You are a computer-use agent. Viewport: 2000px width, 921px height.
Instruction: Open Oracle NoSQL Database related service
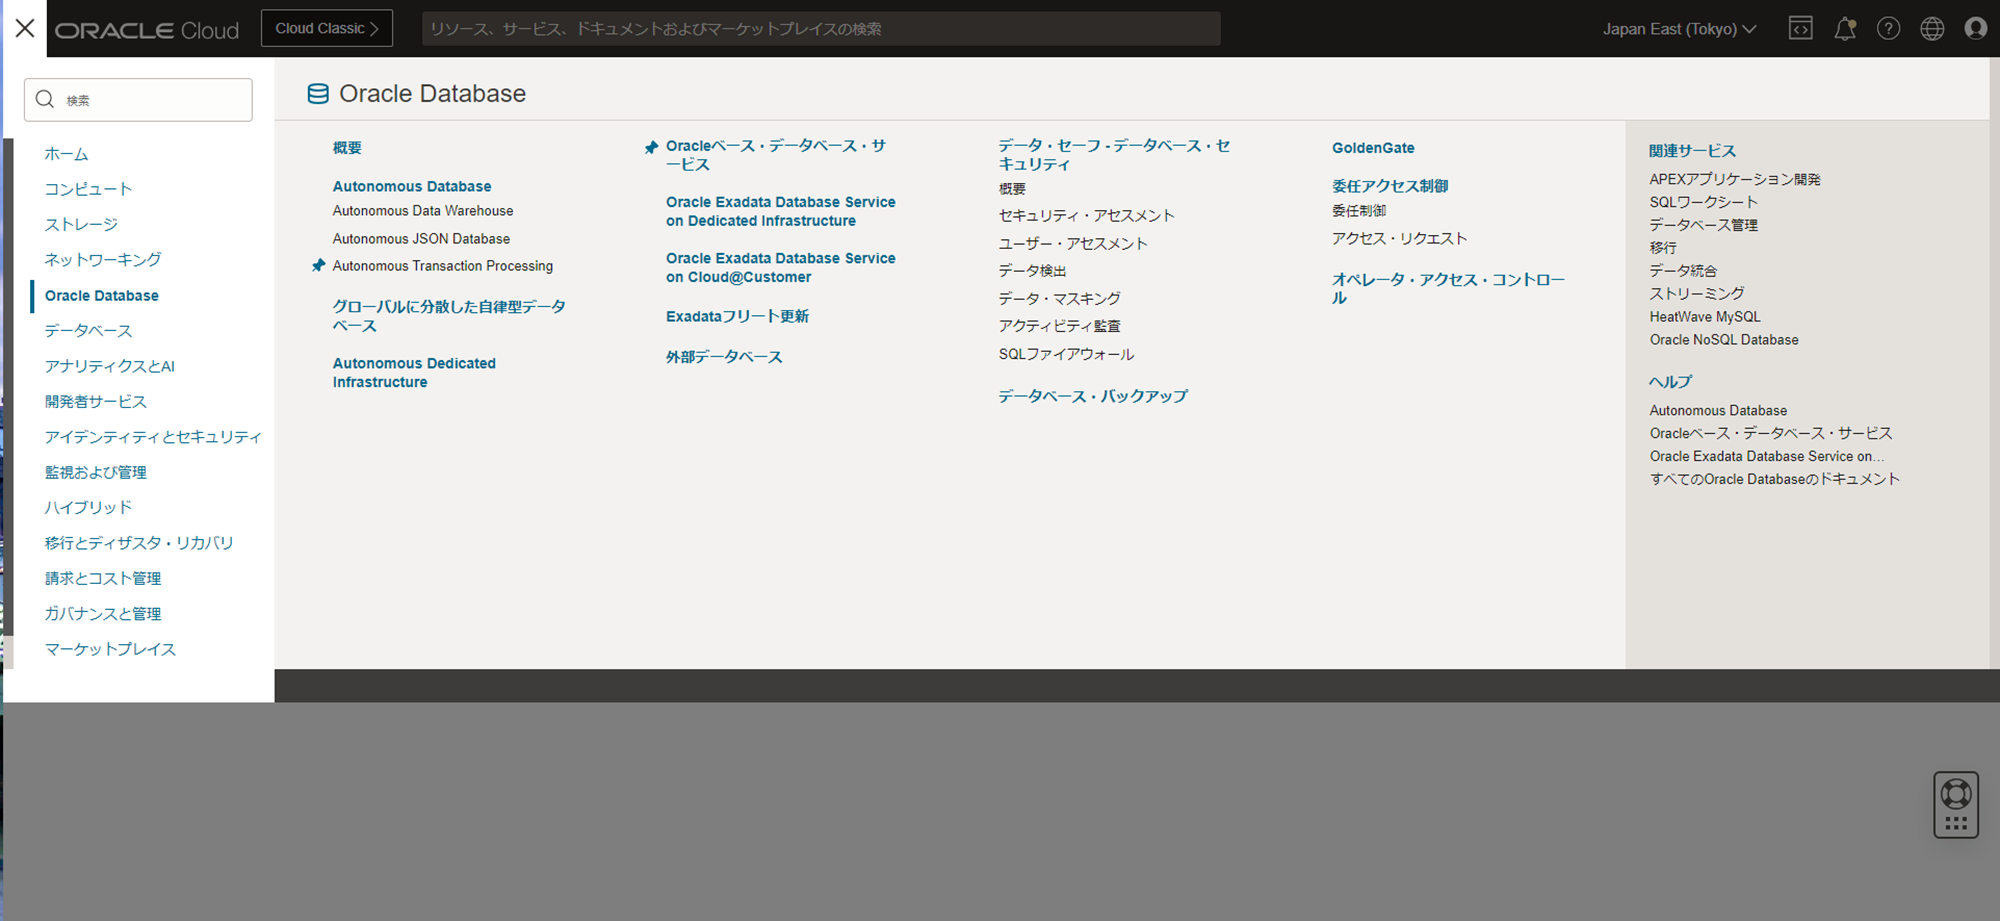tap(1724, 340)
